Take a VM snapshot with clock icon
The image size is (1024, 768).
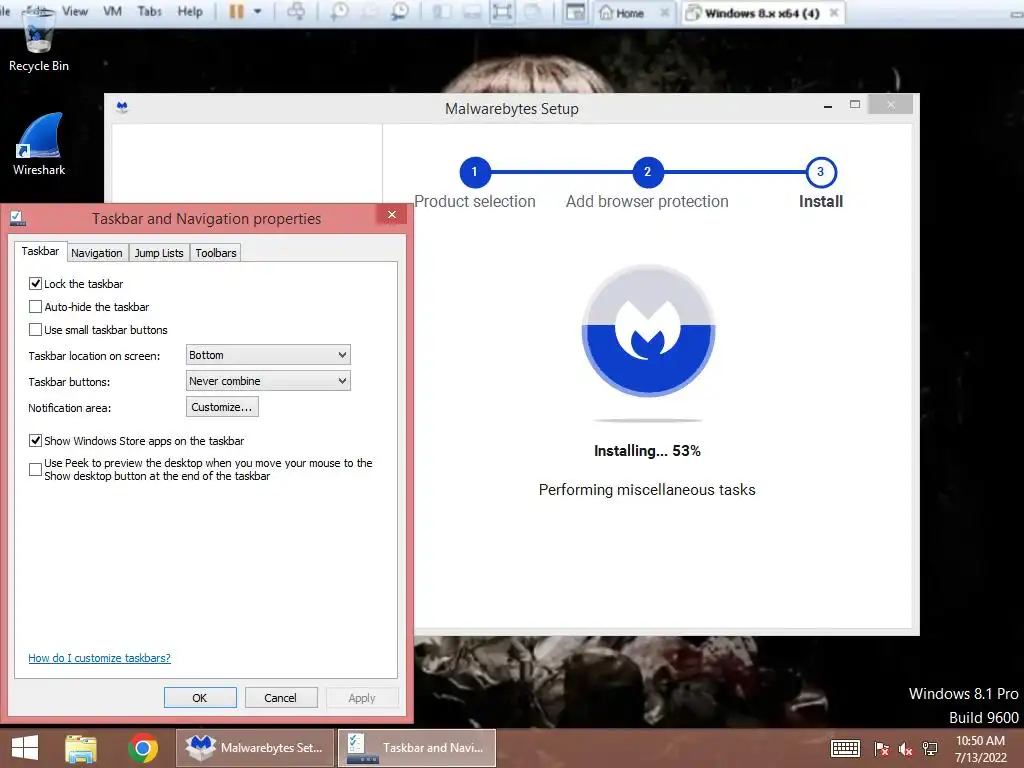coord(339,12)
